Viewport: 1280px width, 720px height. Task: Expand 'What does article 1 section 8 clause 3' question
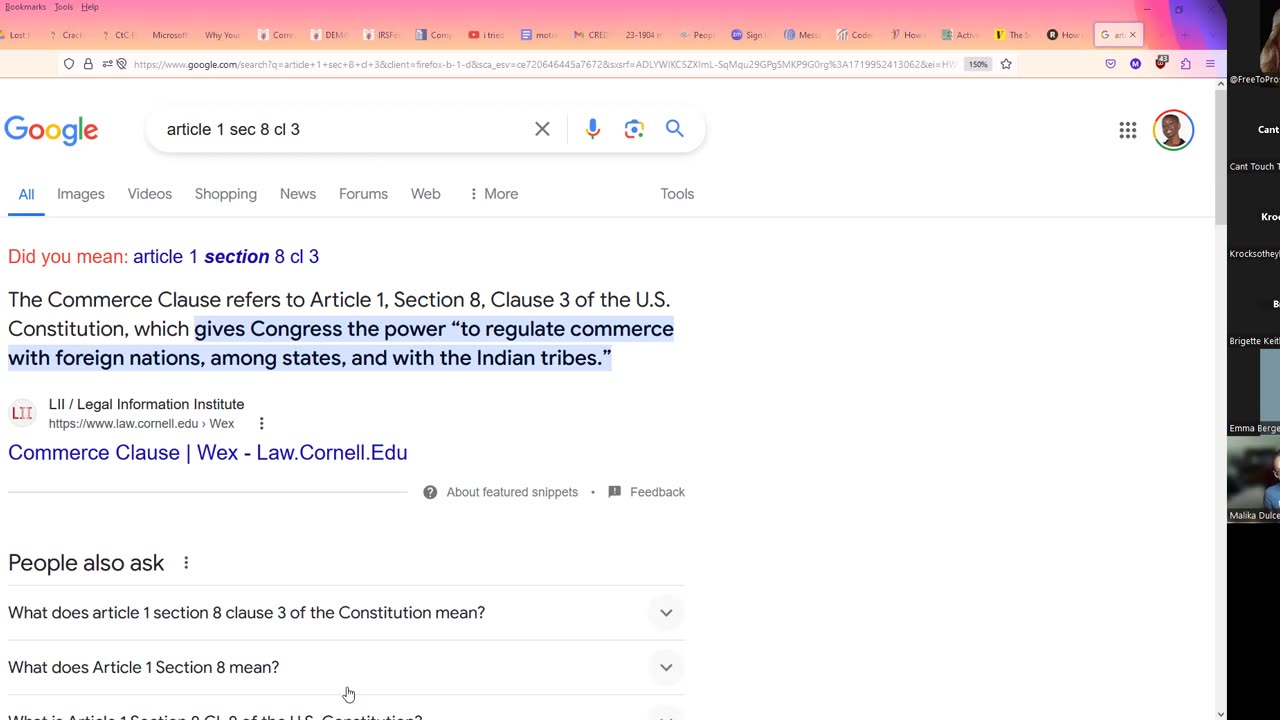[346, 613]
